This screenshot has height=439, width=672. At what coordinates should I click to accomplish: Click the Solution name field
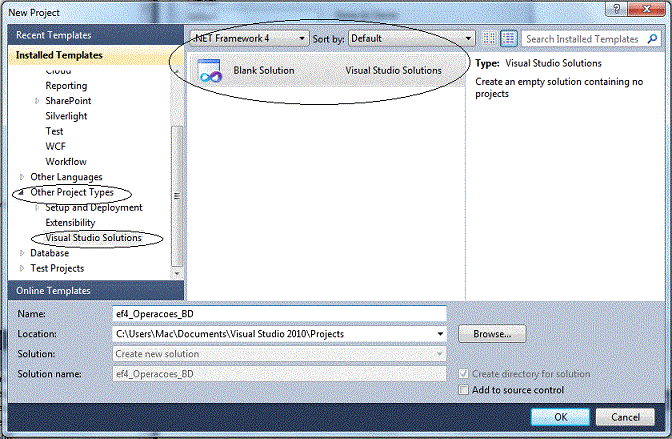coord(279,374)
